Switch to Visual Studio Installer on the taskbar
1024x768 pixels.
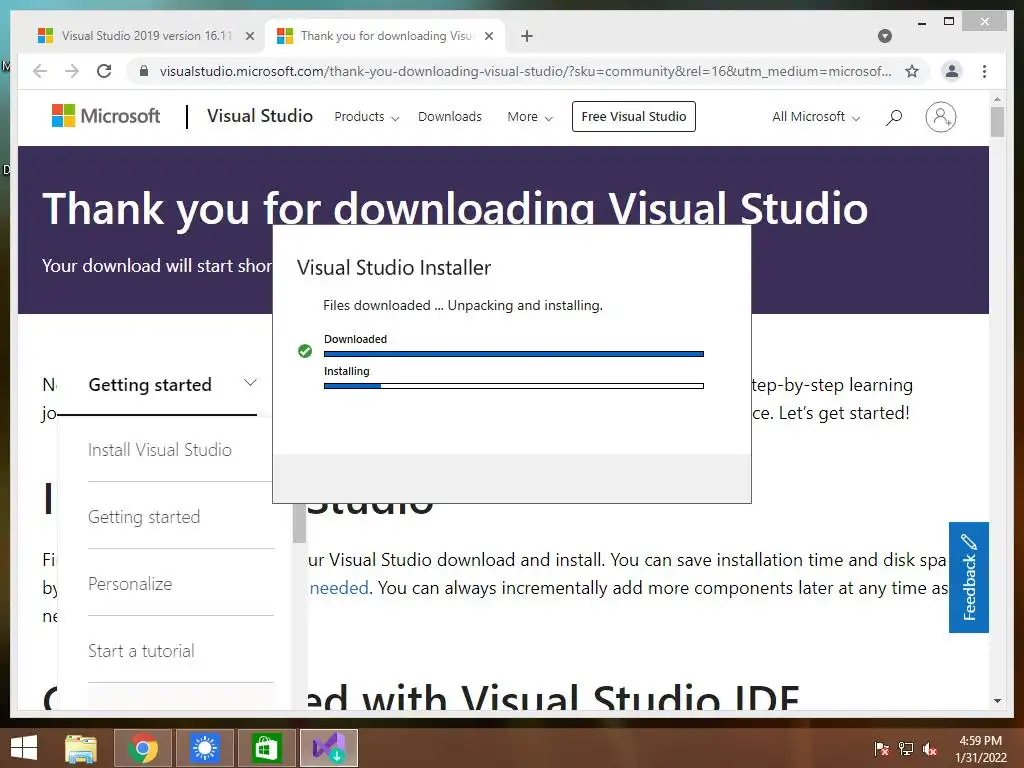[x=328, y=748]
